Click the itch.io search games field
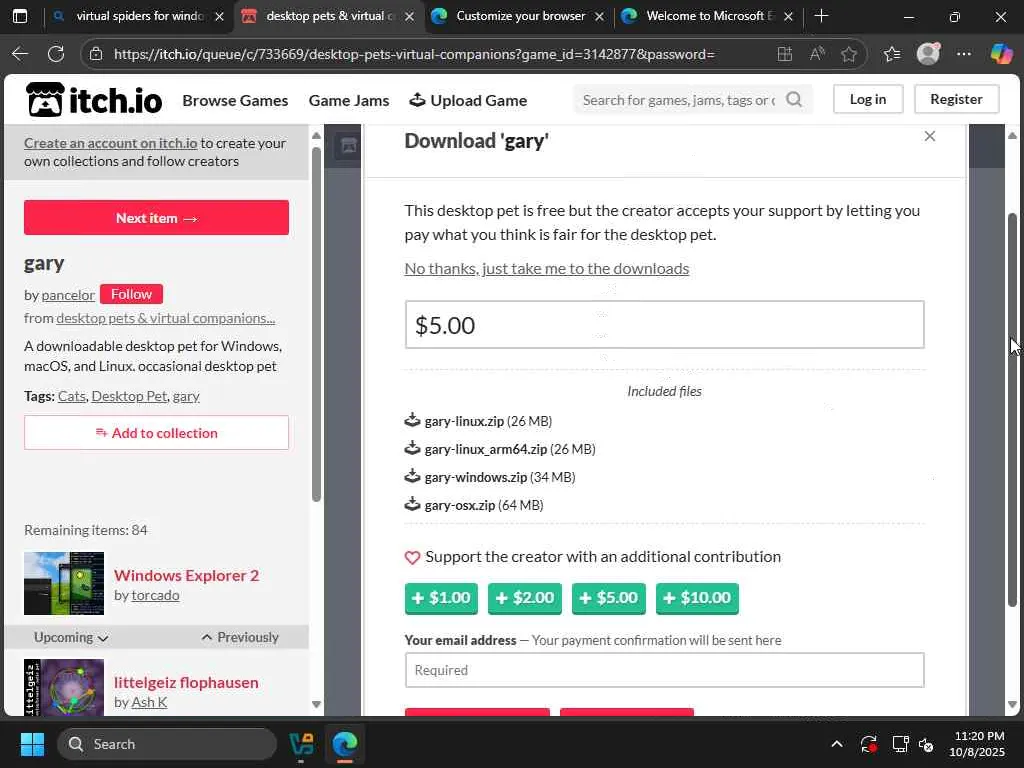This screenshot has height=768, width=1024. pos(679,99)
